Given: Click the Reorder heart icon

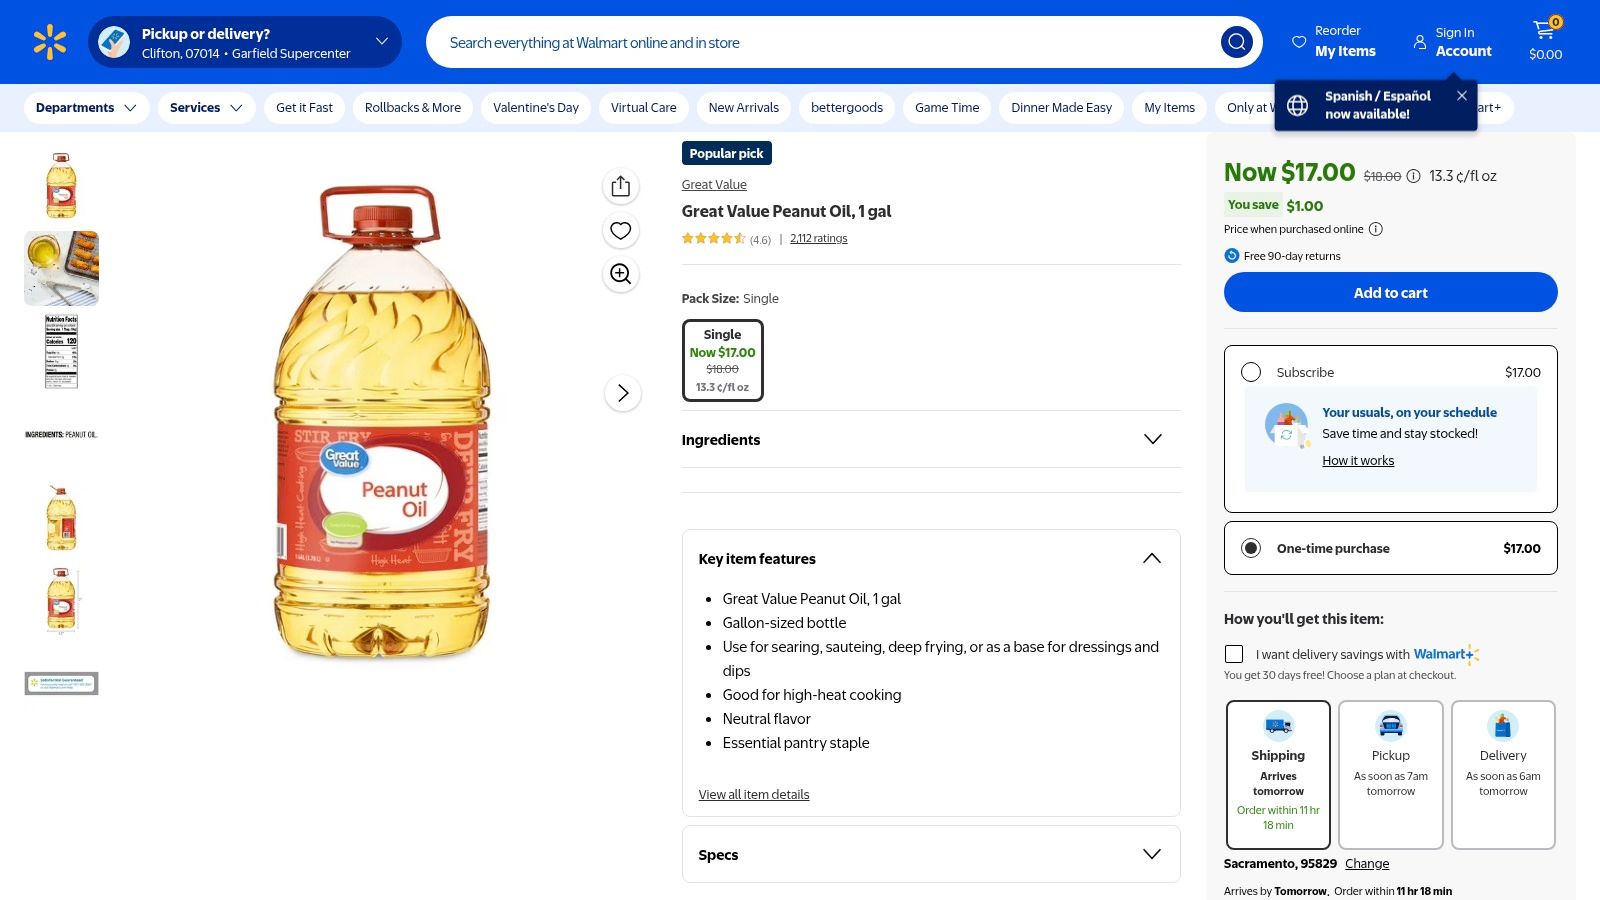Looking at the screenshot, I should [x=1298, y=41].
